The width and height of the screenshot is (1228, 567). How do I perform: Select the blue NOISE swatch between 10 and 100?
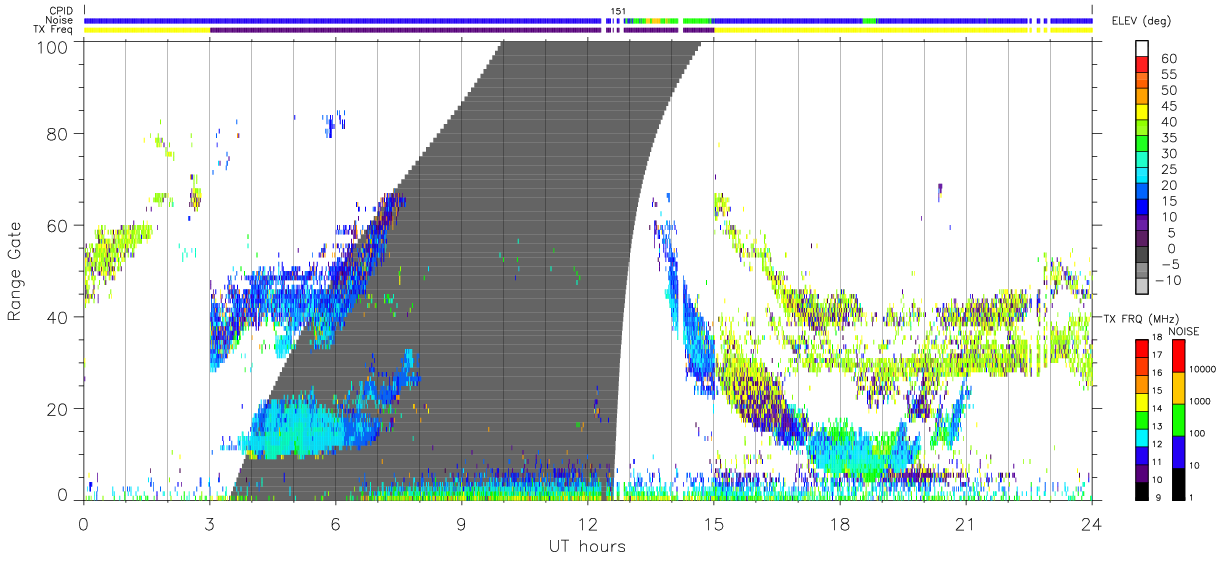(1179, 450)
